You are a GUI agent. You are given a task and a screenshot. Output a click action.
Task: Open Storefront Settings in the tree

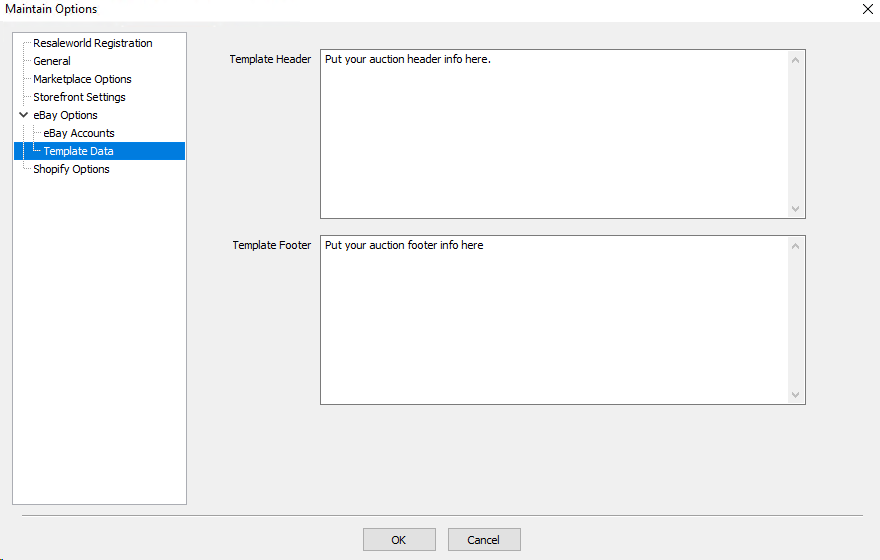(79, 97)
